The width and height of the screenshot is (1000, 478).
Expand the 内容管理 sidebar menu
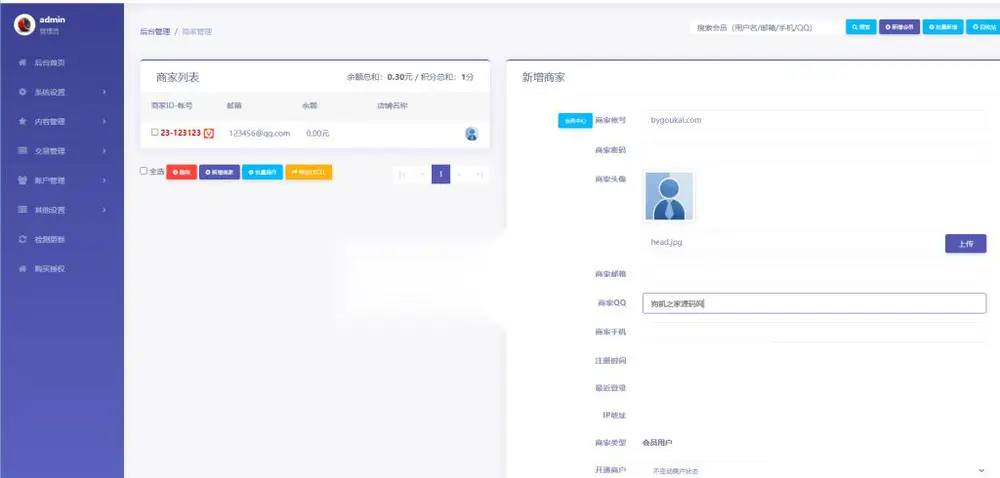pos(62,121)
